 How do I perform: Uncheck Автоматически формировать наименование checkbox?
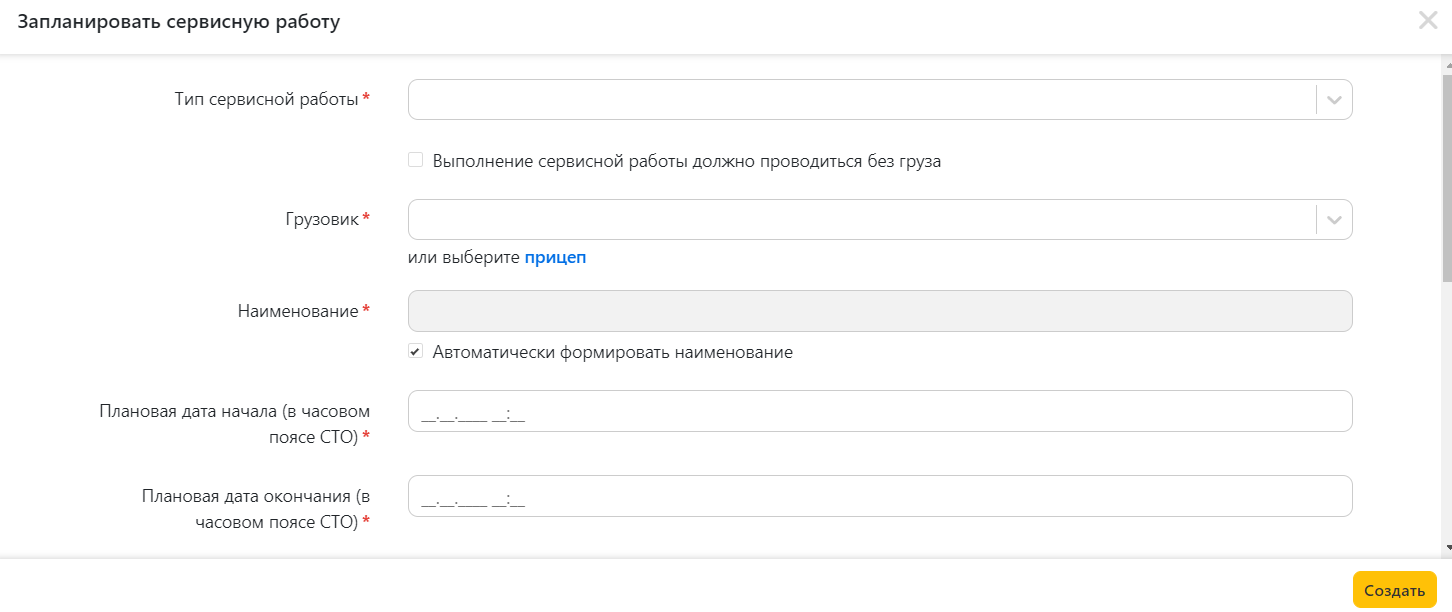(416, 352)
